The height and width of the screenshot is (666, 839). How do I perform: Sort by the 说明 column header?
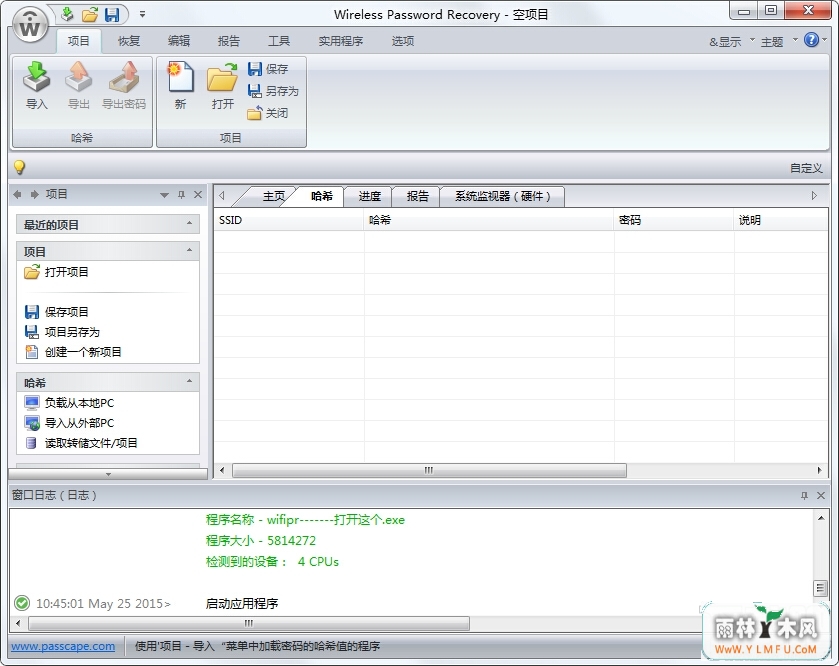(781, 220)
